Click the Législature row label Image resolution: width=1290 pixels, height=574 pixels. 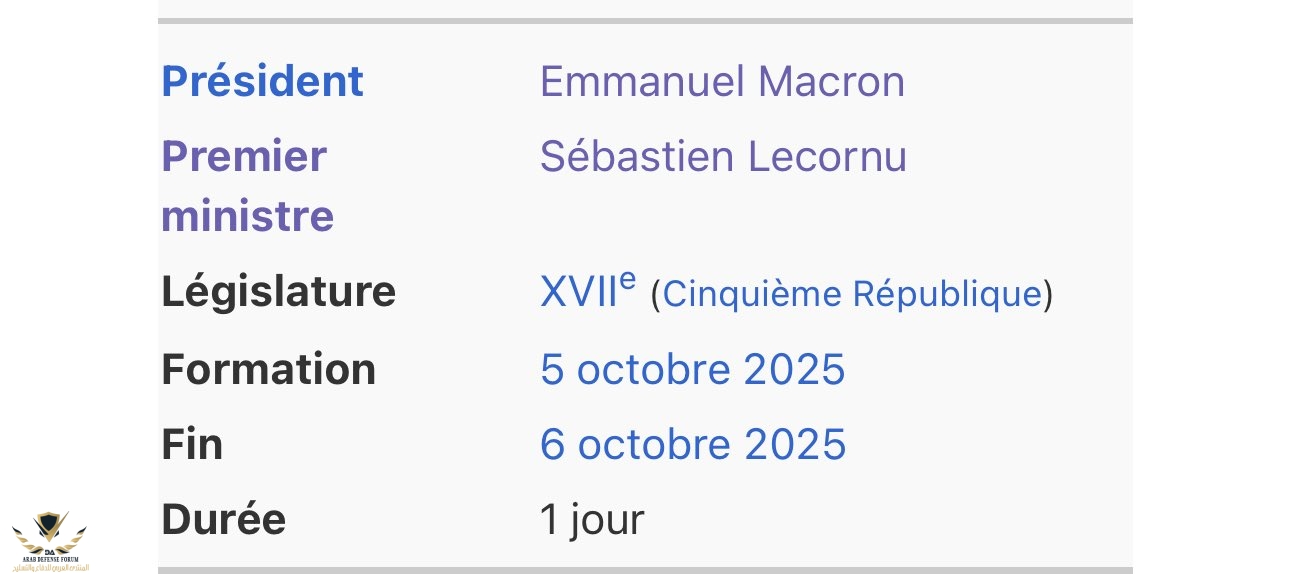point(278,291)
